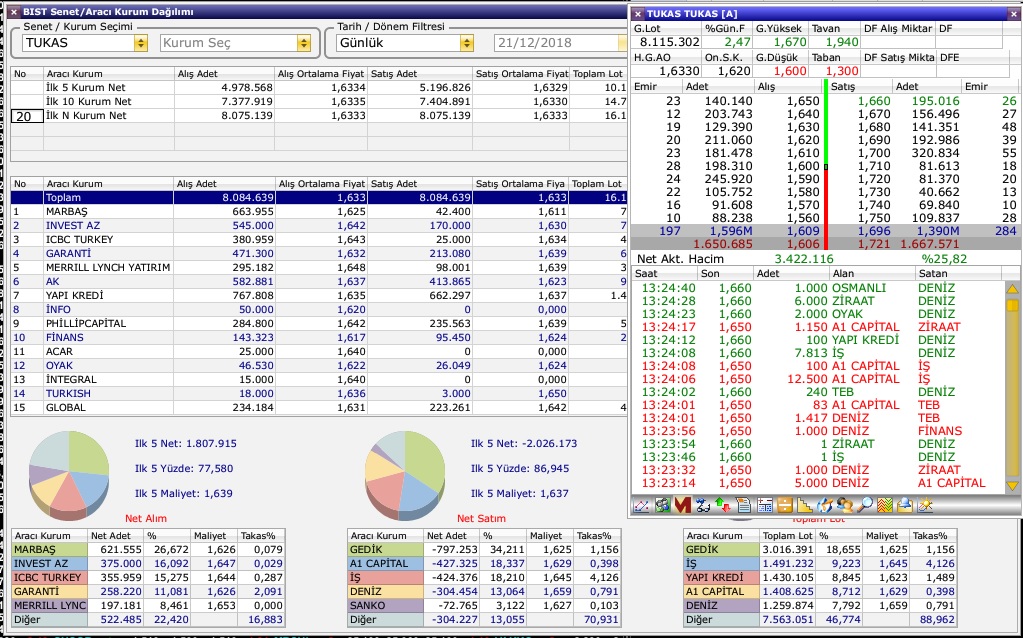The width and height of the screenshot is (1023, 638).
Task: Click the Son column header in trades list
Action: click(x=727, y=274)
